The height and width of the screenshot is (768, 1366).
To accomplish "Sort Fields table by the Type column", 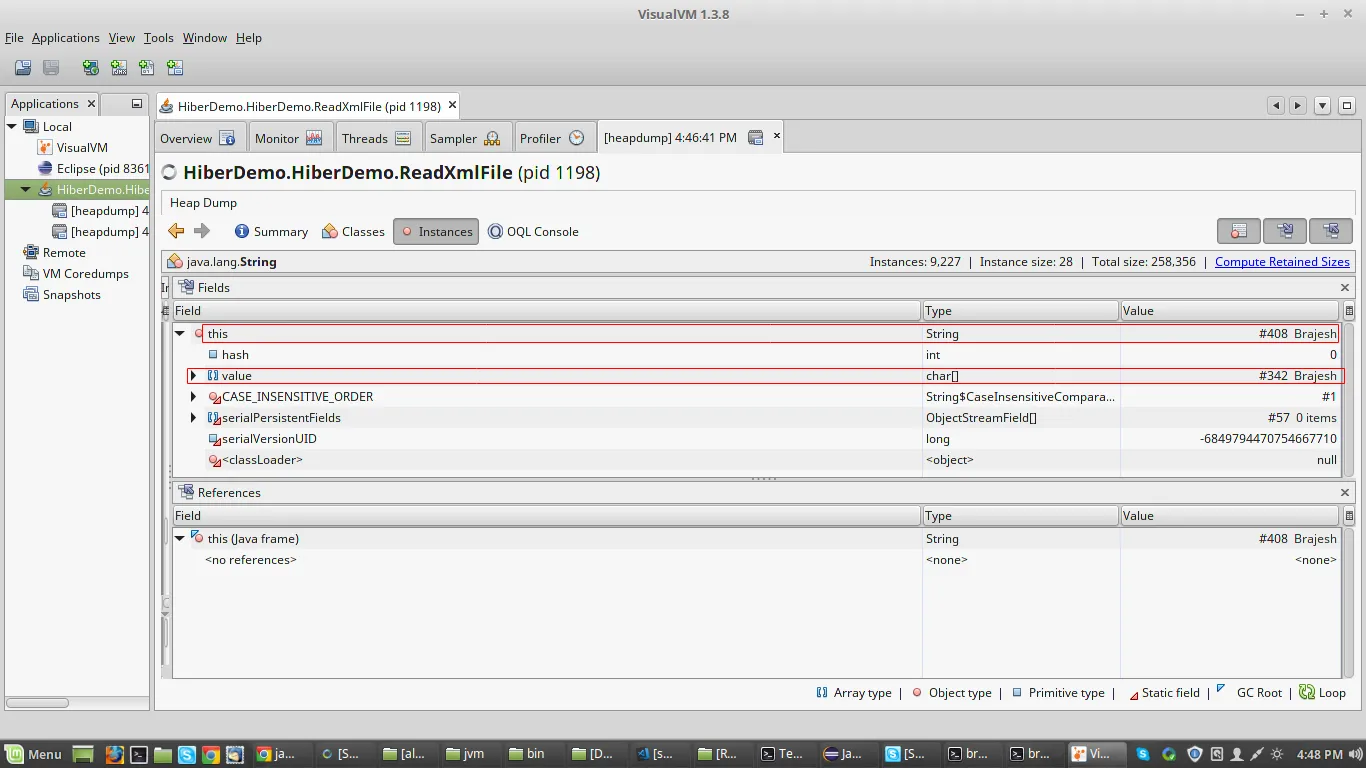I will pos(1020,311).
